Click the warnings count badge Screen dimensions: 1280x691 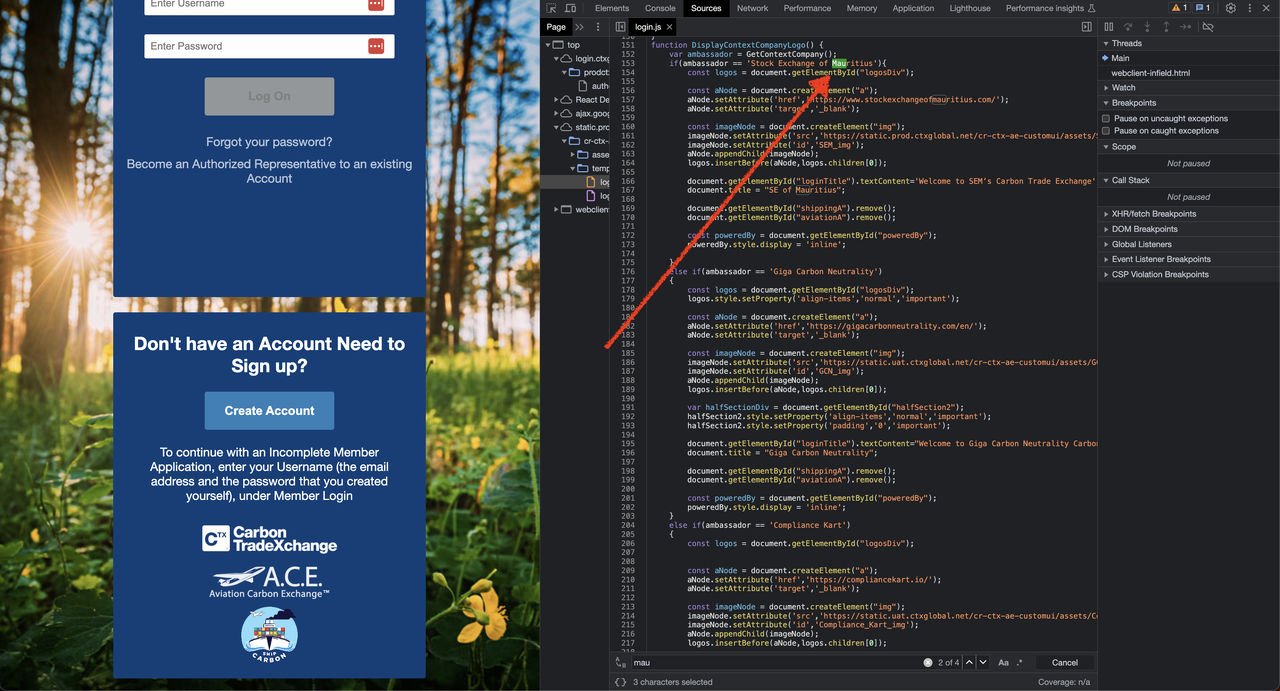click(x=1180, y=8)
